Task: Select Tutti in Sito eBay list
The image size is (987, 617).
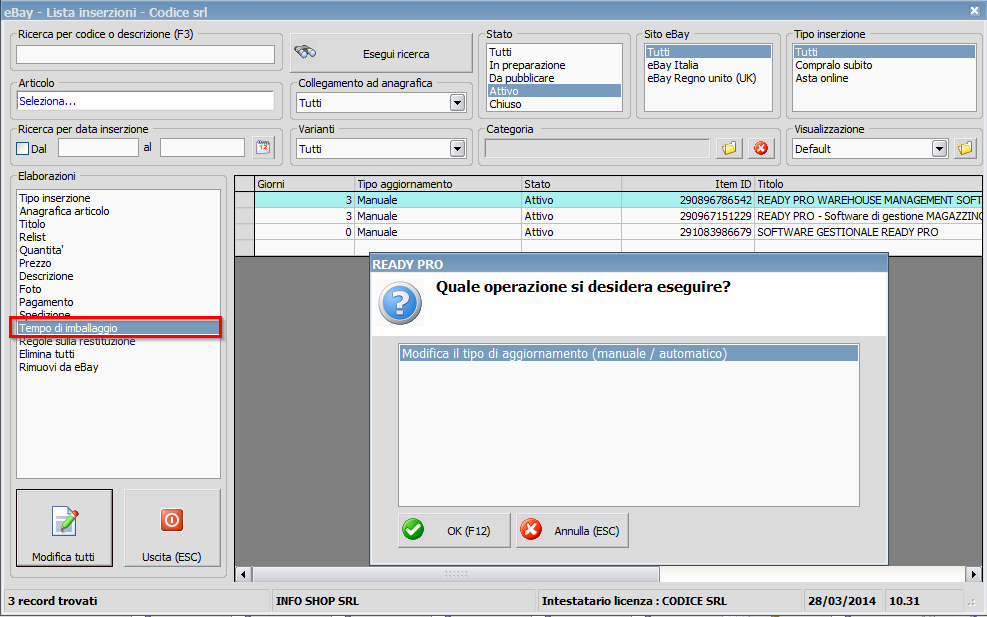Action: coord(708,52)
